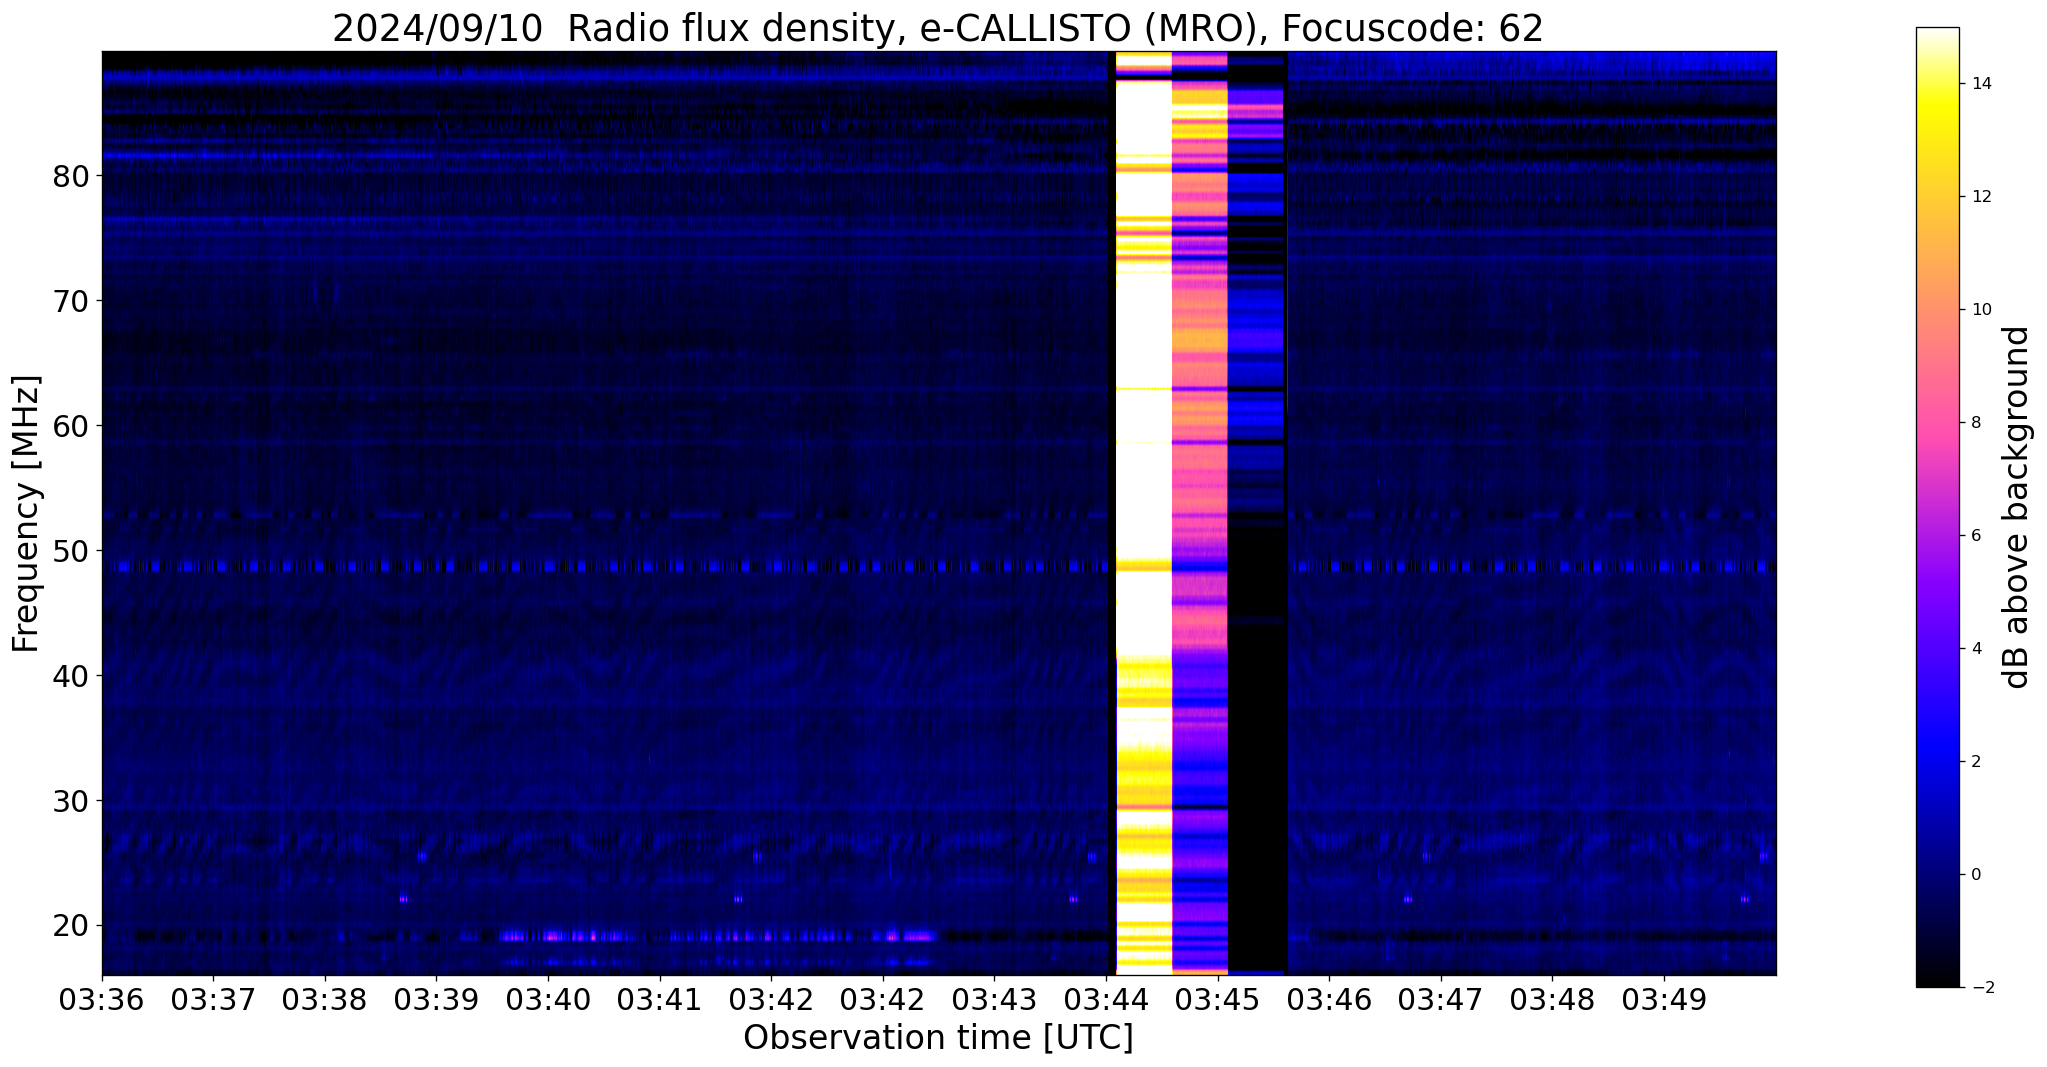Click the 03:47 time tick label

click(1441, 999)
